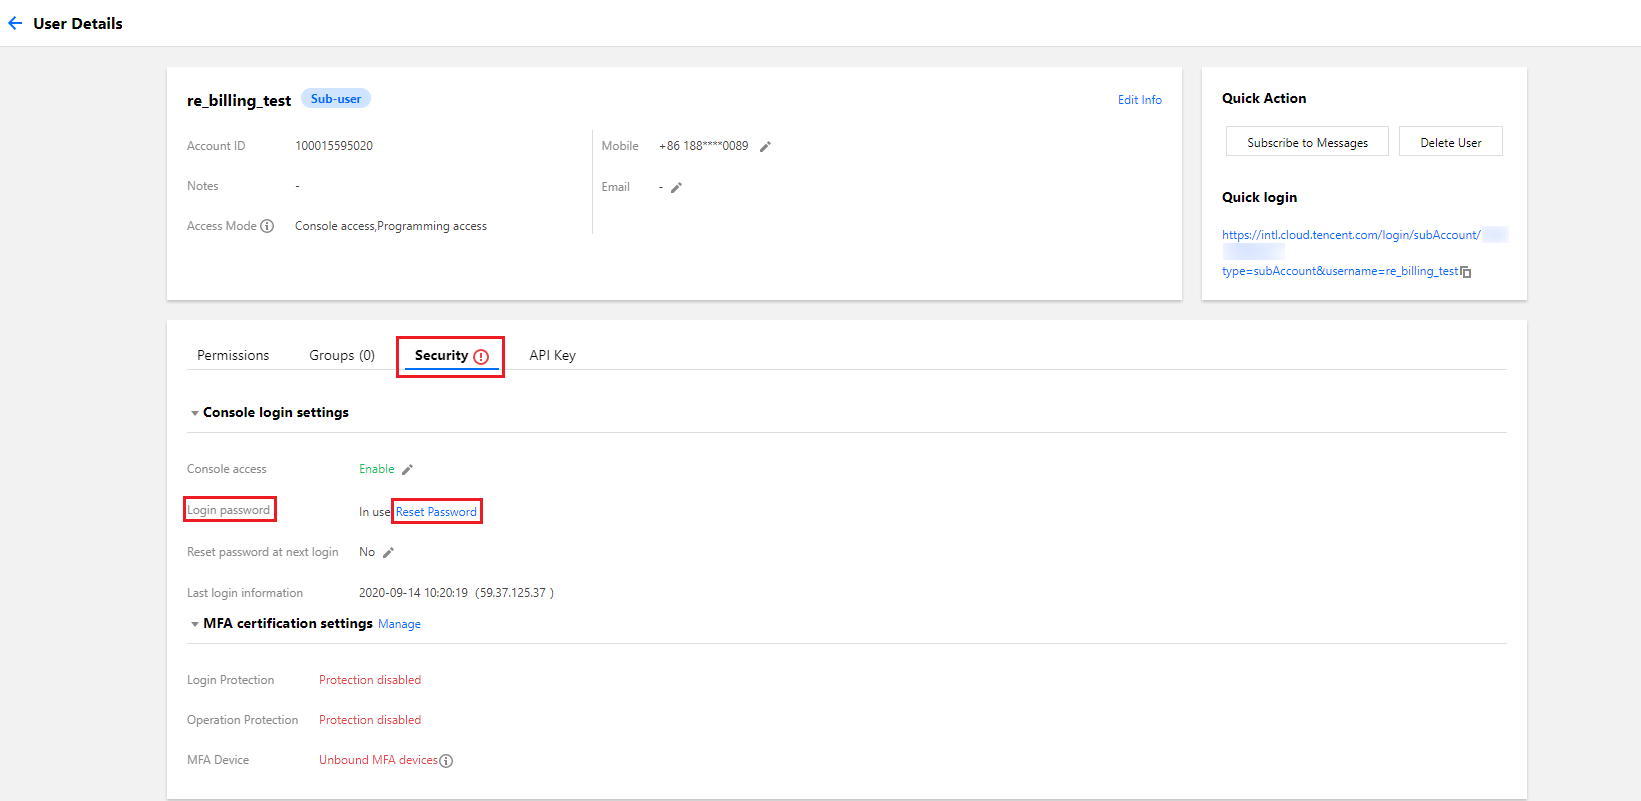Open the MFA Manage link
1641x801 pixels.
coord(399,624)
